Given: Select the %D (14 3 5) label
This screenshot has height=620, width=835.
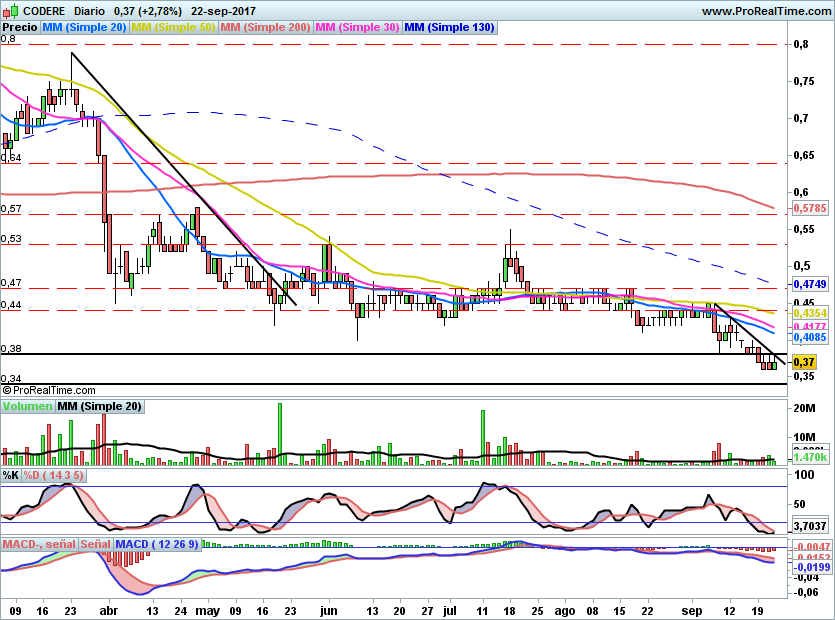Looking at the screenshot, I should [54, 475].
